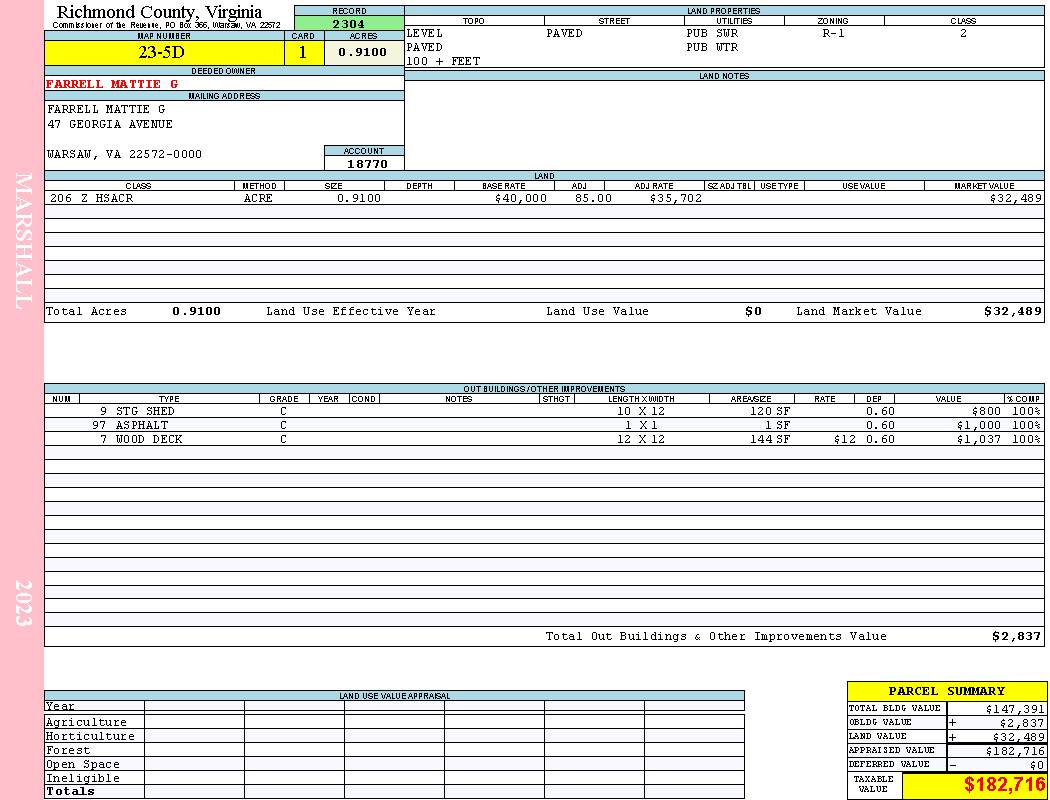Select the total bldg value $147,391
Screen dimensions: 1050x800
(1015, 709)
